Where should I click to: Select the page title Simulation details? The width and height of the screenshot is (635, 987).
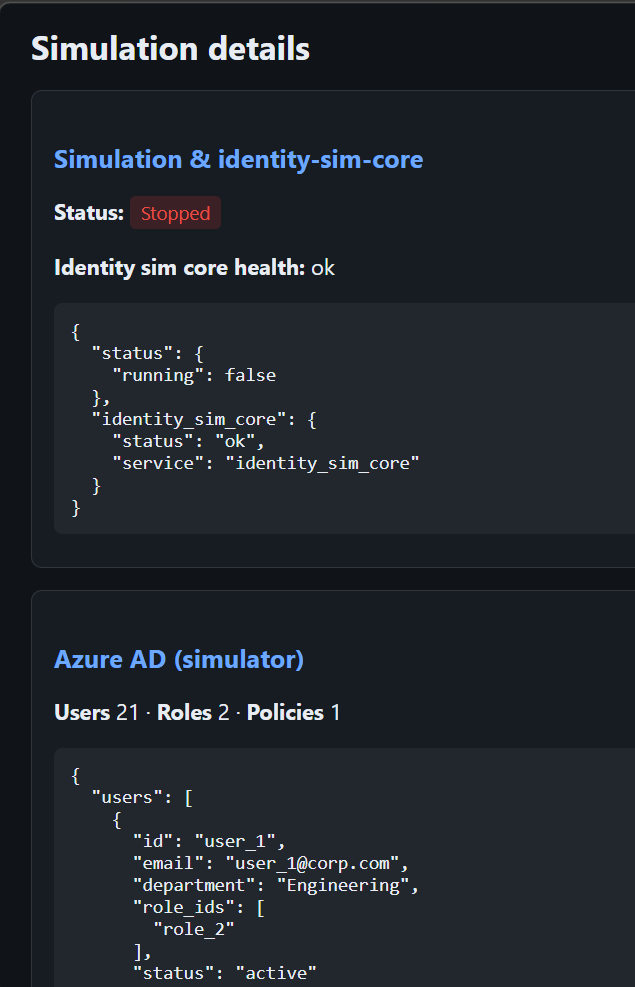(170, 48)
